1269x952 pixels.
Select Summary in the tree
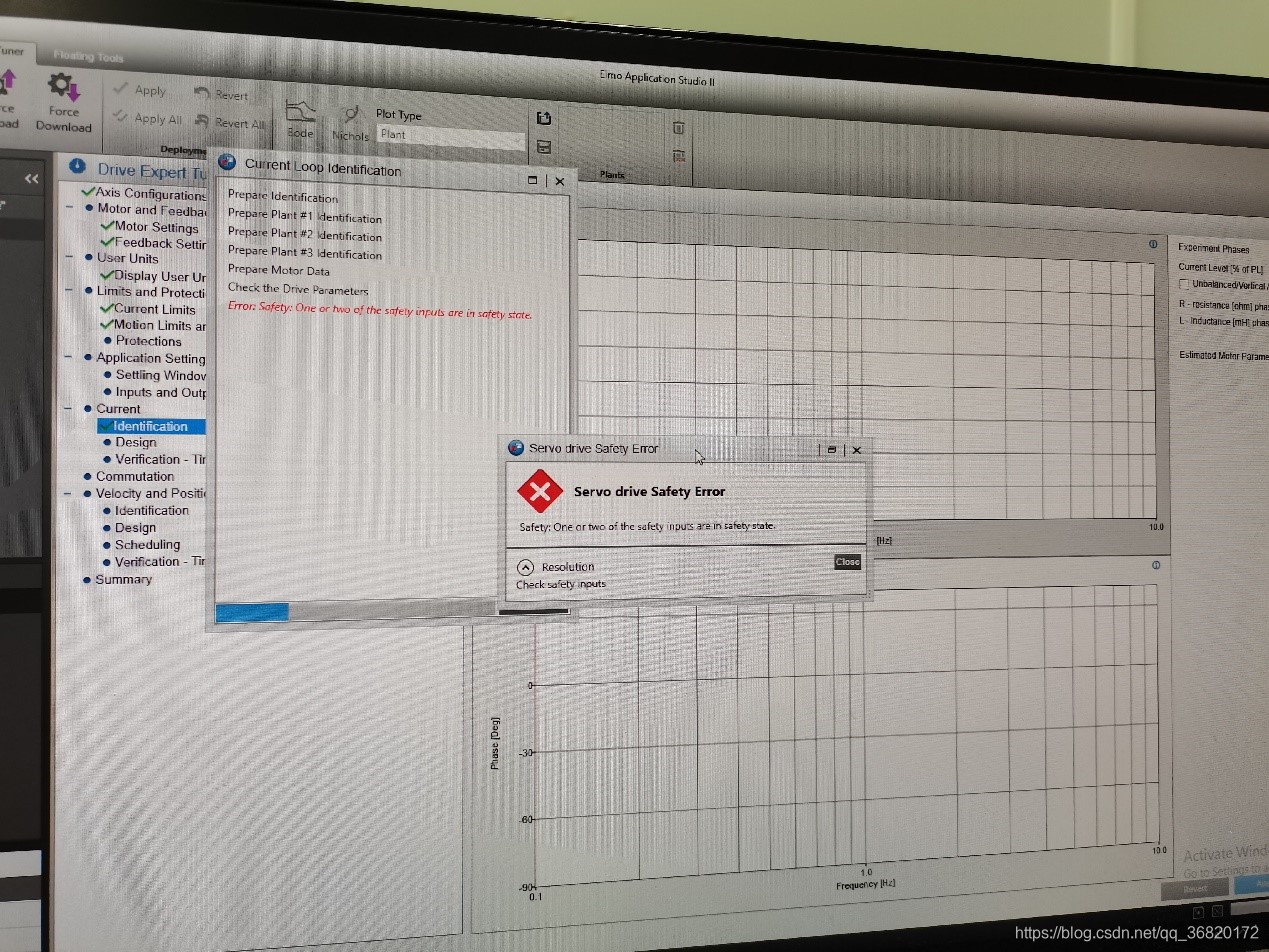[x=123, y=579]
